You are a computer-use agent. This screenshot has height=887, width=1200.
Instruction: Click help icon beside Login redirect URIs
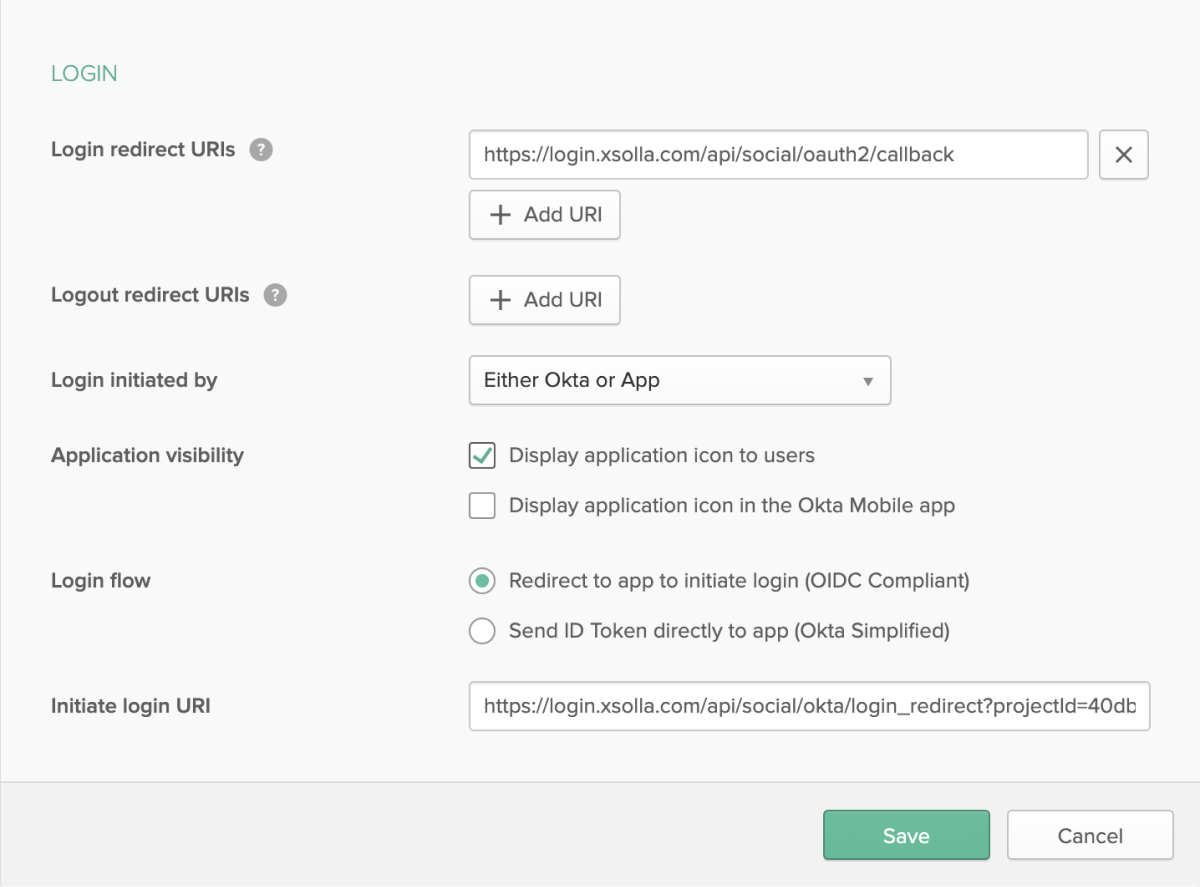261,150
